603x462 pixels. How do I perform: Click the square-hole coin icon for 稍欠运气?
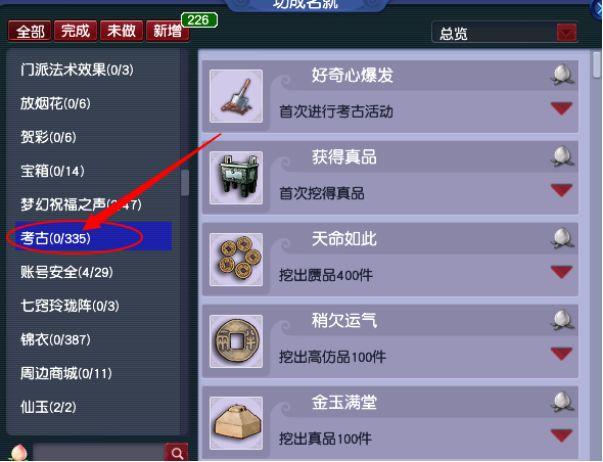tap(236, 342)
